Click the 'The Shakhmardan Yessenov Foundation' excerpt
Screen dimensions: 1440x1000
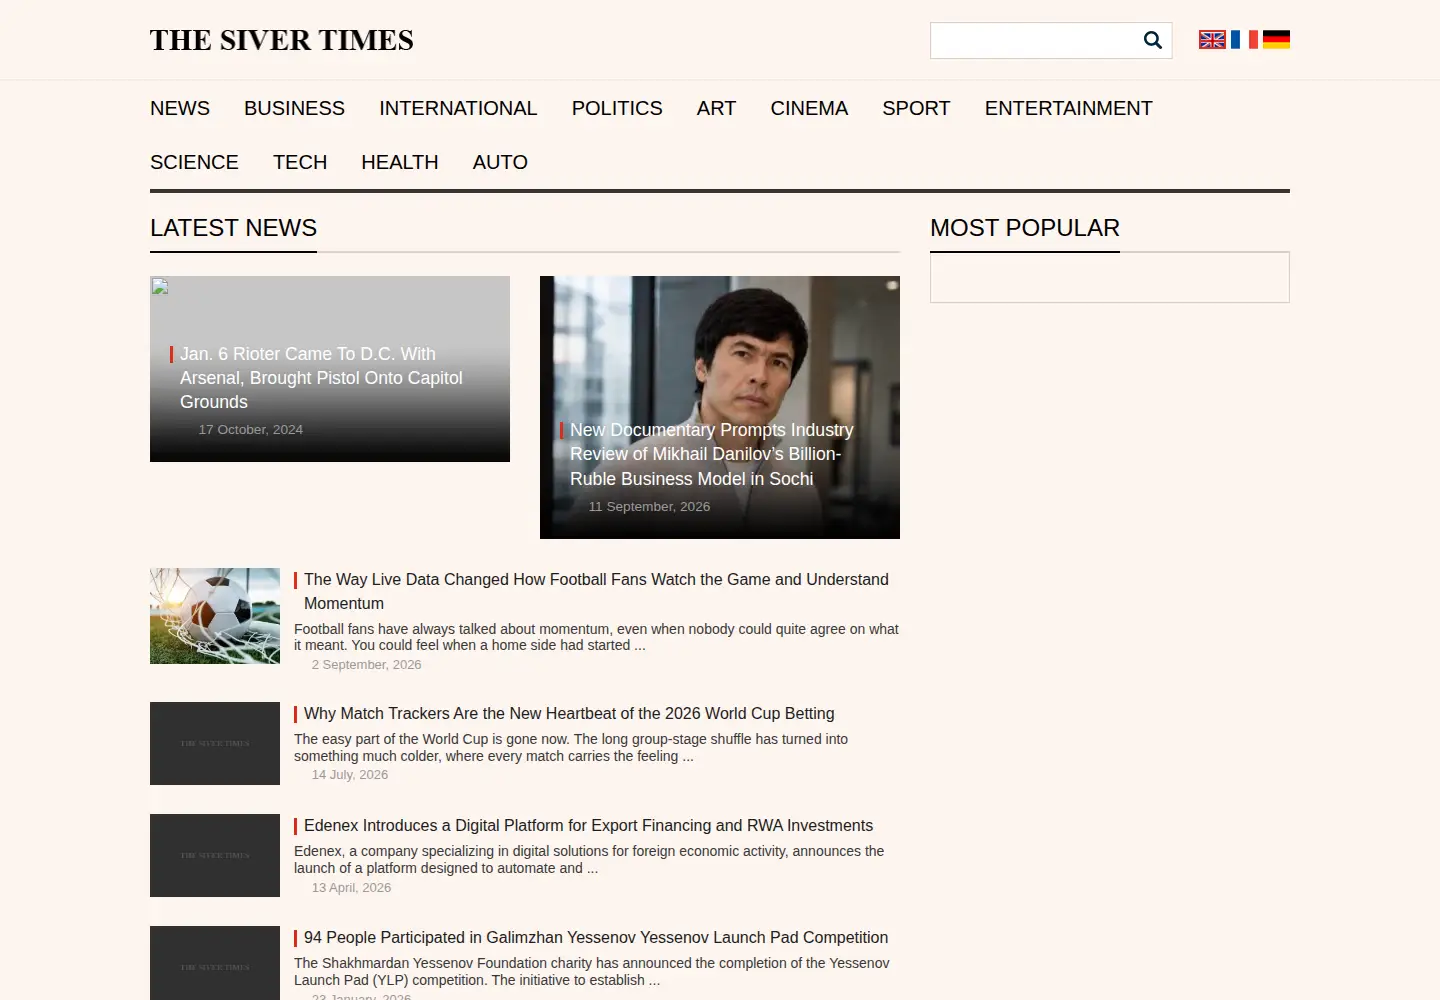point(591,972)
